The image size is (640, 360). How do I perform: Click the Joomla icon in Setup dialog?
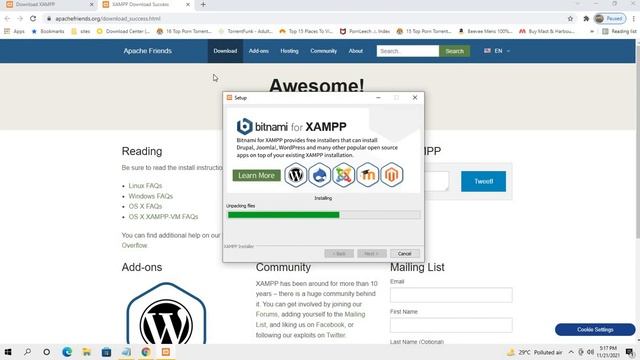[x=344, y=175]
